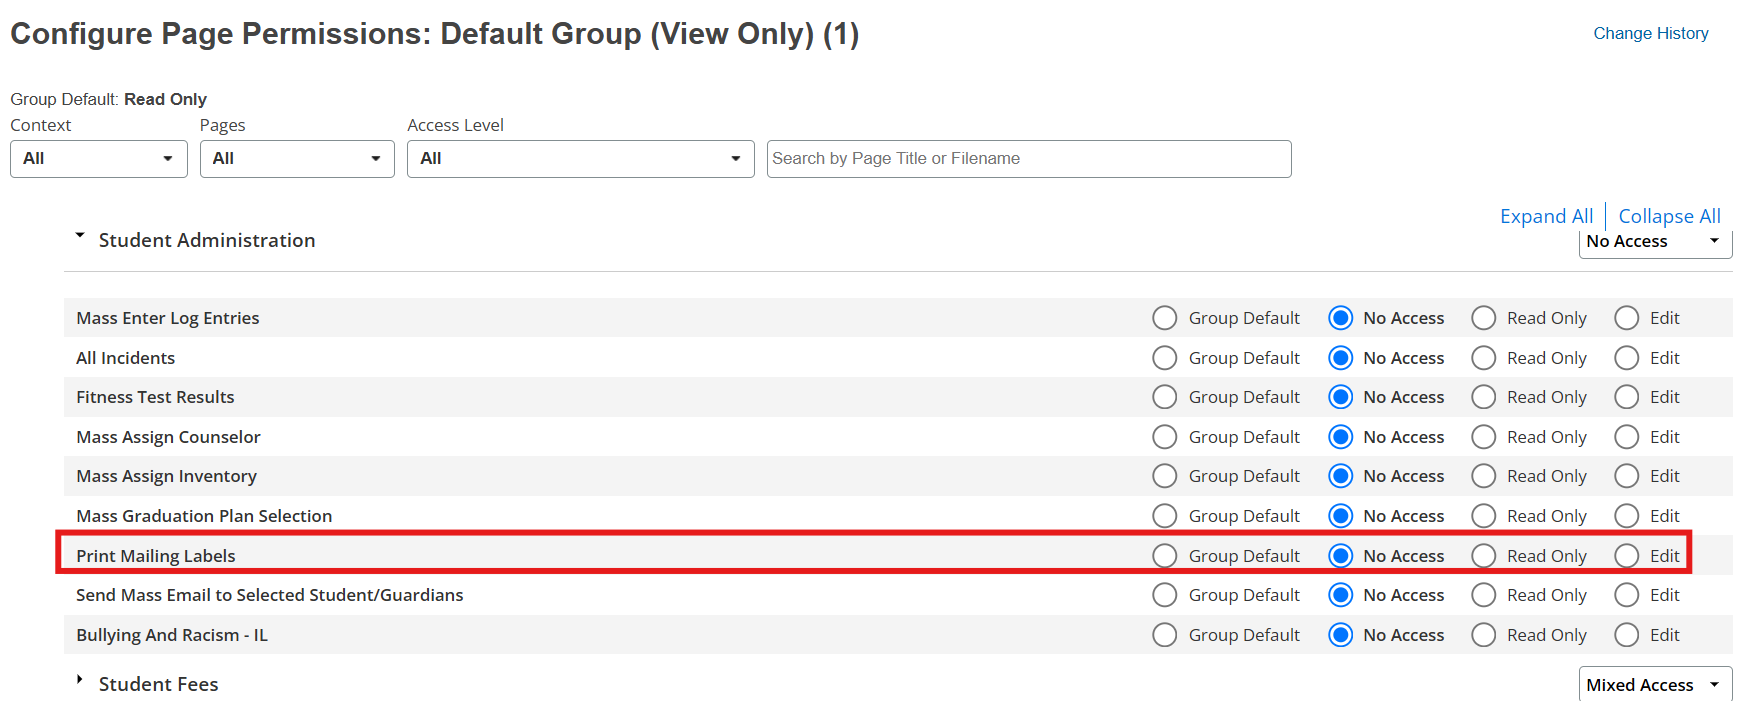Select Group Default for Mass Enter Log Entries
The height and width of the screenshot is (701, 1743).
click(x=1164, y=317)
